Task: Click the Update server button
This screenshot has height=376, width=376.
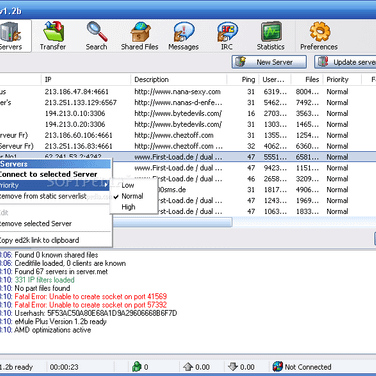Action: tap(345, 62)
